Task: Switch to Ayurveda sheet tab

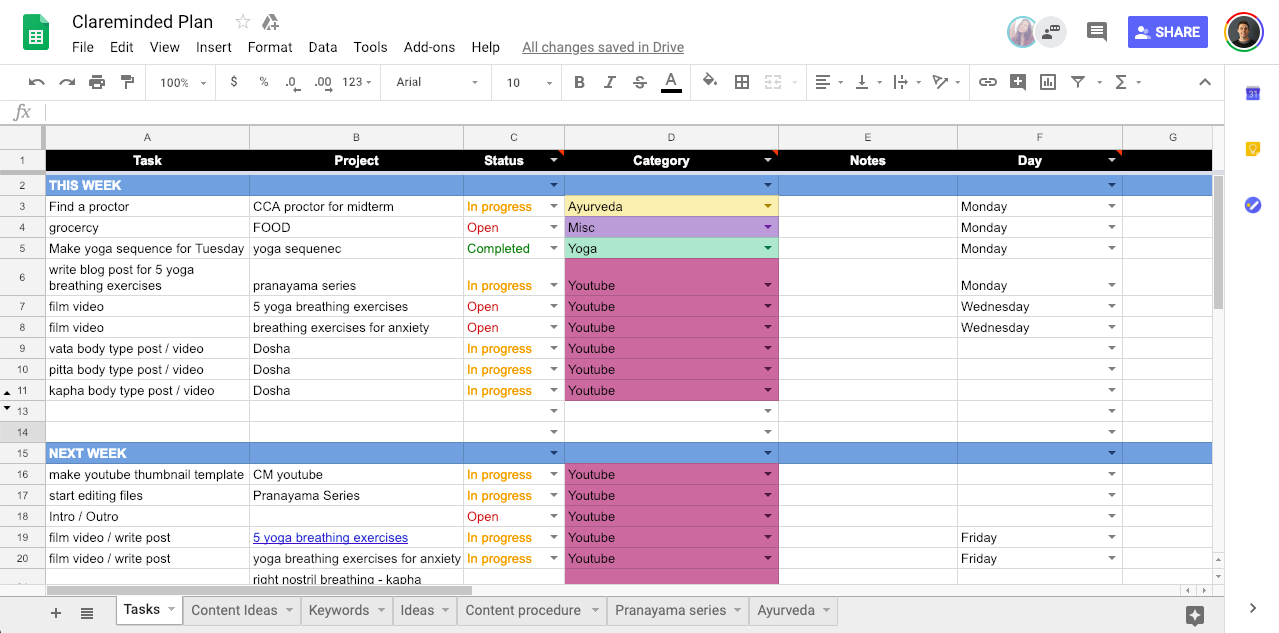Action: [786, 610]
